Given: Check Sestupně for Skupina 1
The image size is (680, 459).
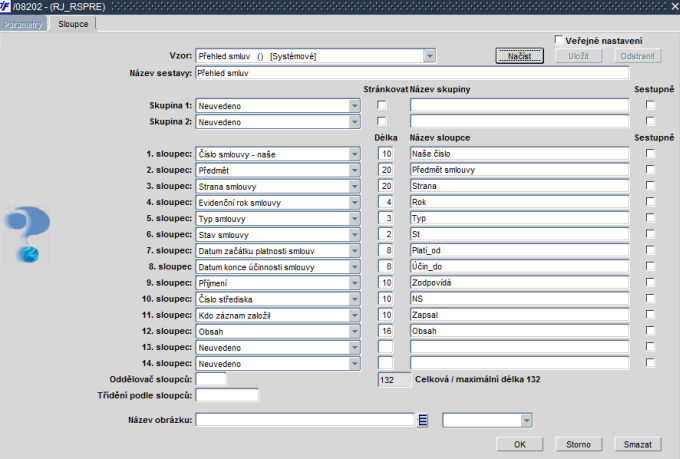Looking at the screenshot, I should coord(650,105).
